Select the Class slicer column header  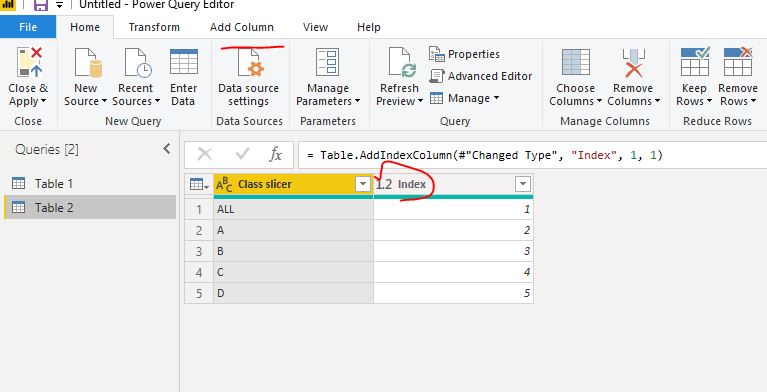click(x=293, y=184)
